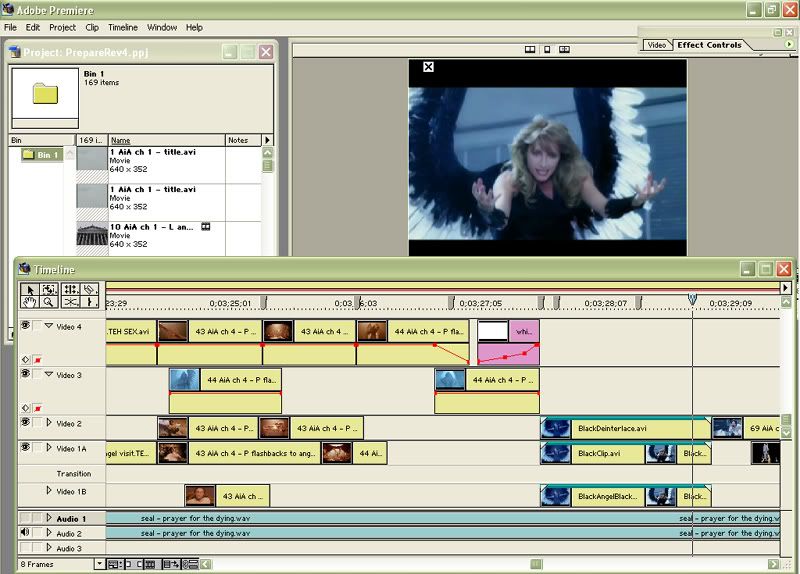
Task: Click Video 3 red opacity rubberband icon
Action: [x=38, y=408]
